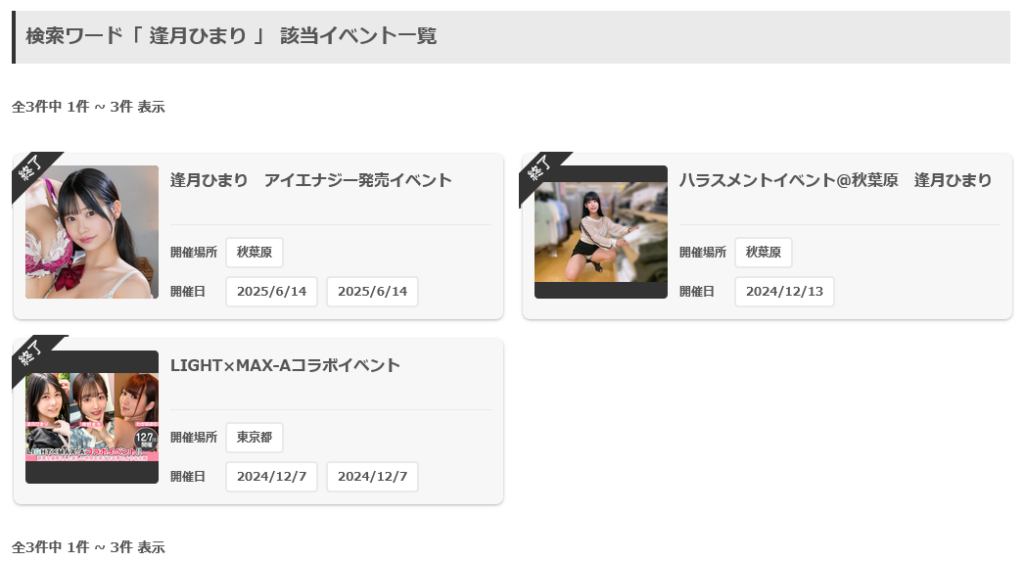
Task: Click the 終了 ribbon on the ハラスメントイベント card
Action: 541,170
